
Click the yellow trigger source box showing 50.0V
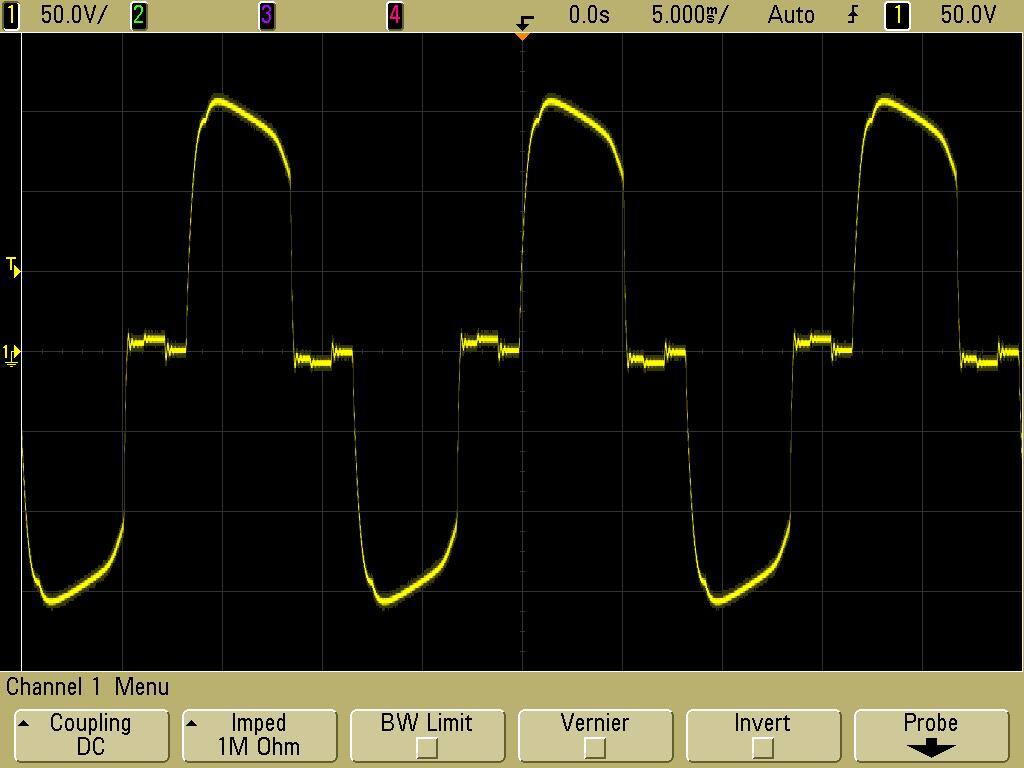click(x=899, y=14)
